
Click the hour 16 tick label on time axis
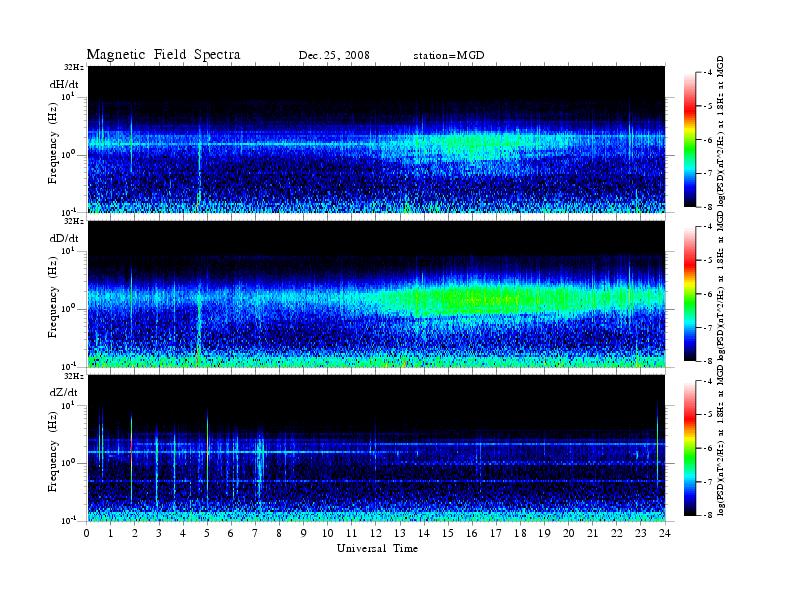[x=472, y=533]
